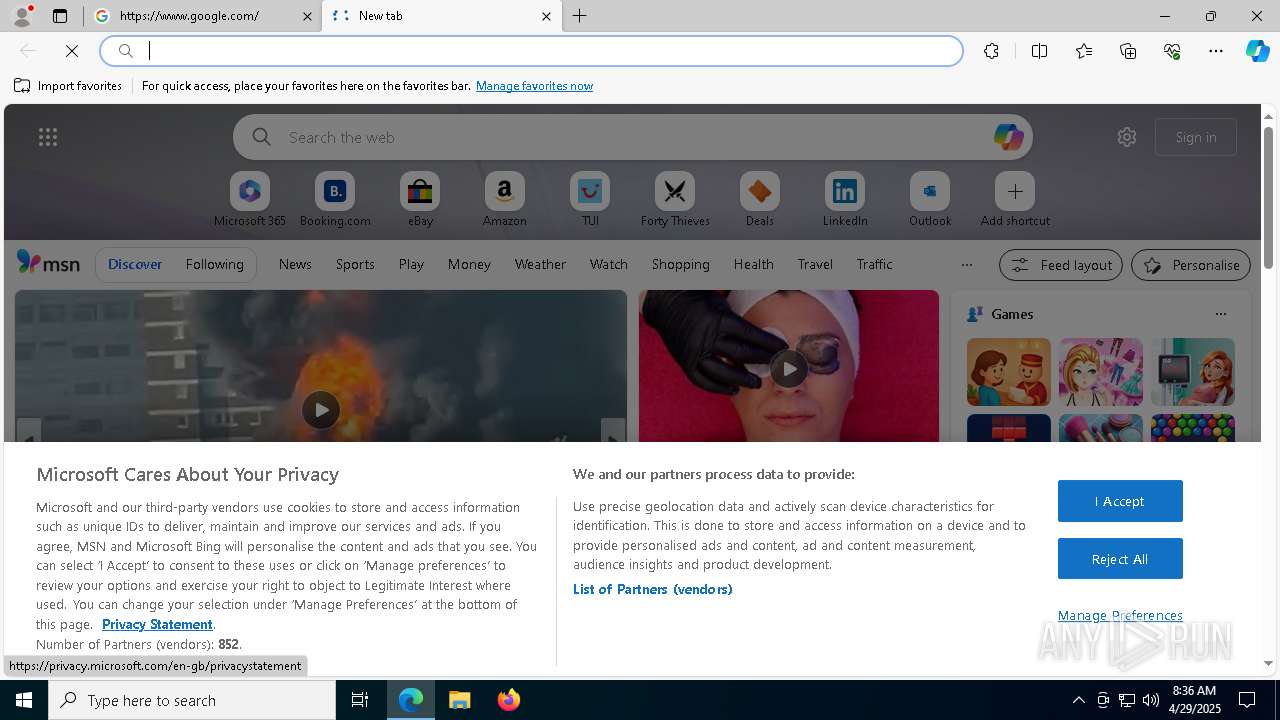Open the TUI shortcut tile
1280x720 pixels.
pos(590,200)
